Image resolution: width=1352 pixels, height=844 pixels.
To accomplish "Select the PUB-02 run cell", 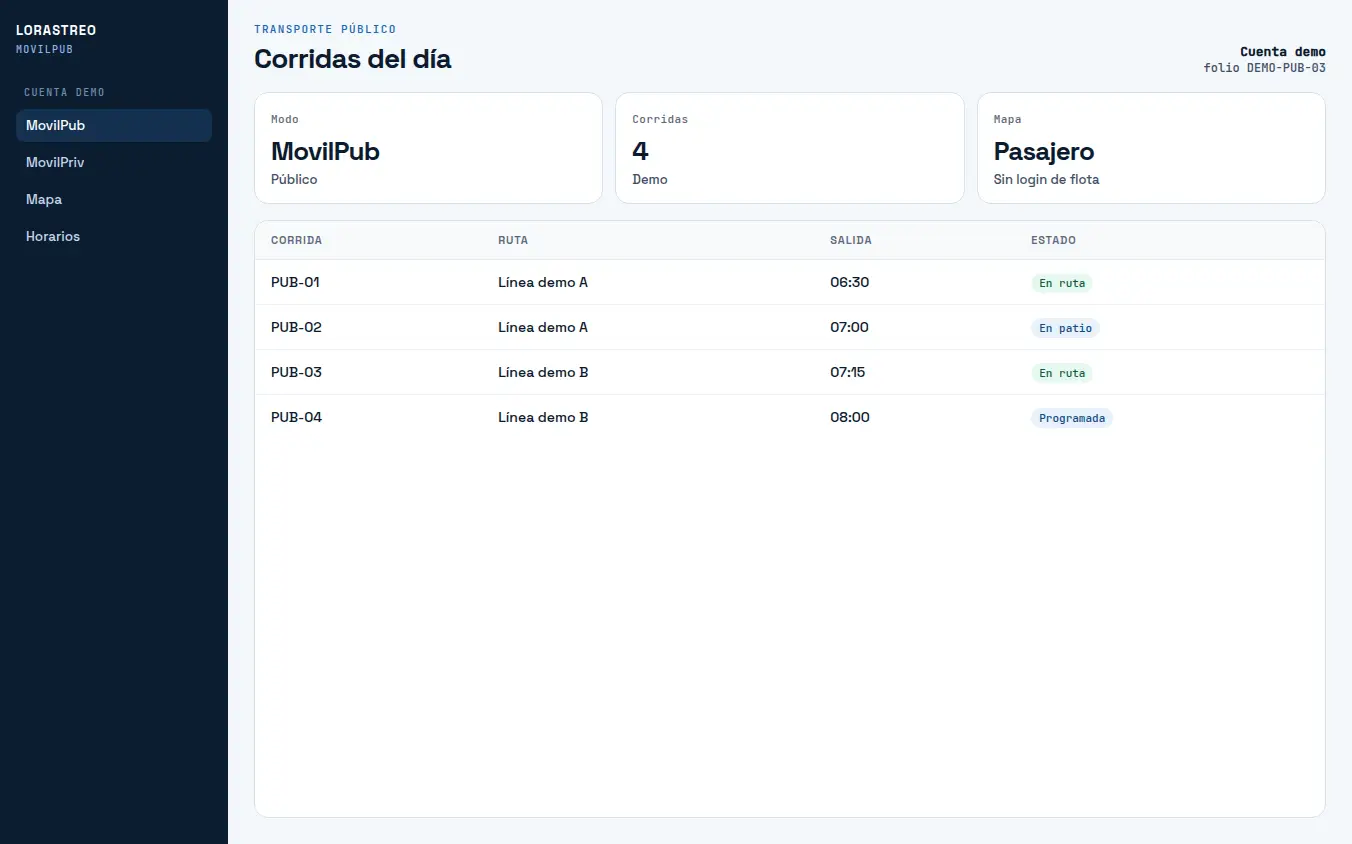I will 296,328.
